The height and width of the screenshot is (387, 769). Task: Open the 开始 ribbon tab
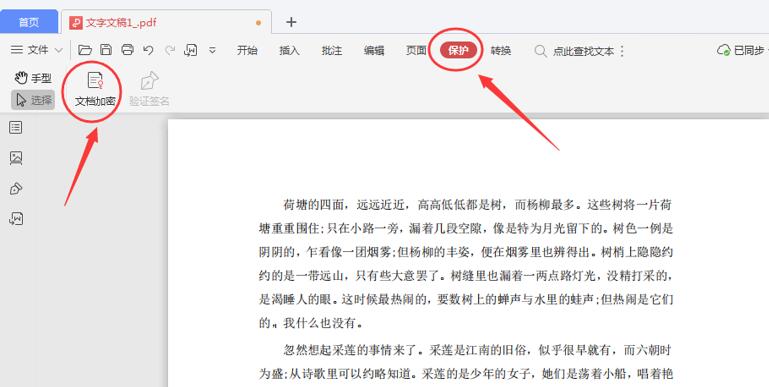[x=247, y=50]
